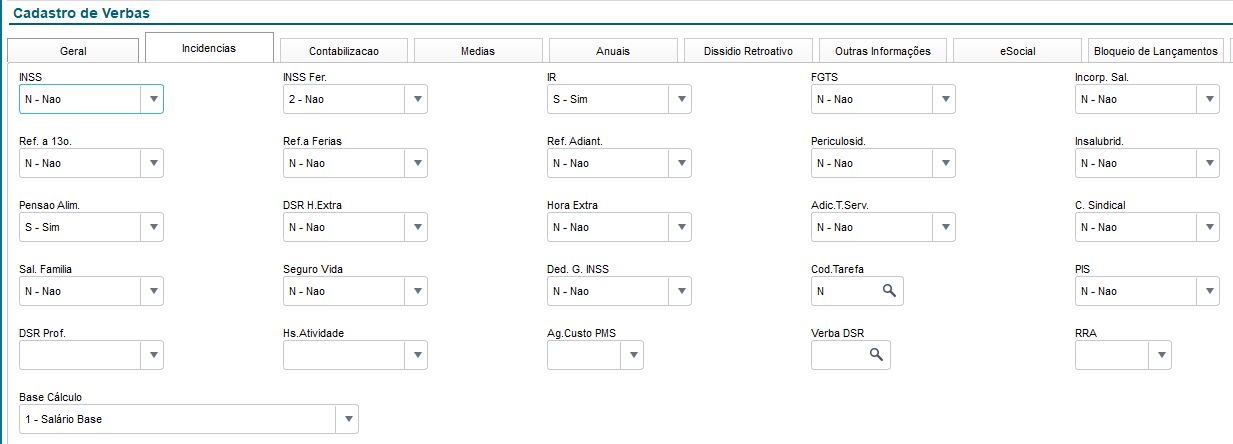The height and width of the screenshot is (444, 1233).
Task: Expand the Pensao Alim. dropdown
Action: coord(152,227)
